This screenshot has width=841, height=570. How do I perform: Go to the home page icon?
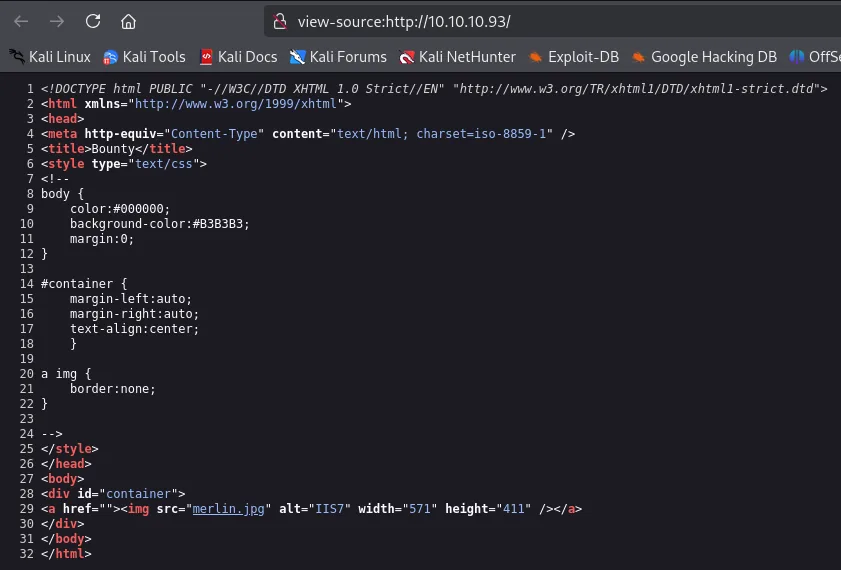pyautogui.click(x=128, y=21)
